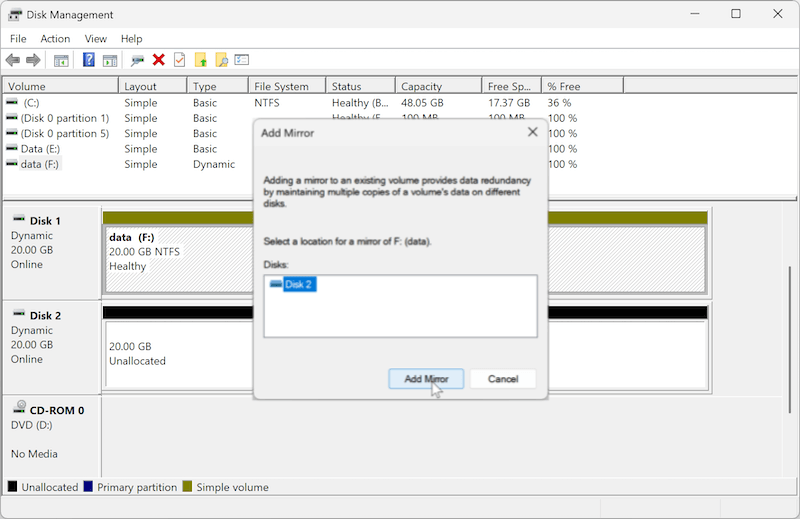Click the red X delete icon
The width and height of the screenshot is (800, 519).
pyautogui.click(x=158, y=60)
